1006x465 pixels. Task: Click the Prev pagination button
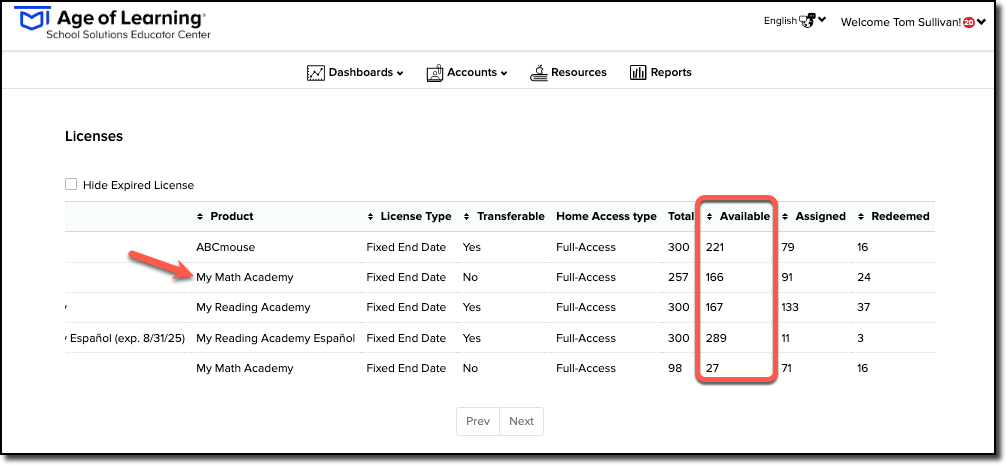coord(478,421)
